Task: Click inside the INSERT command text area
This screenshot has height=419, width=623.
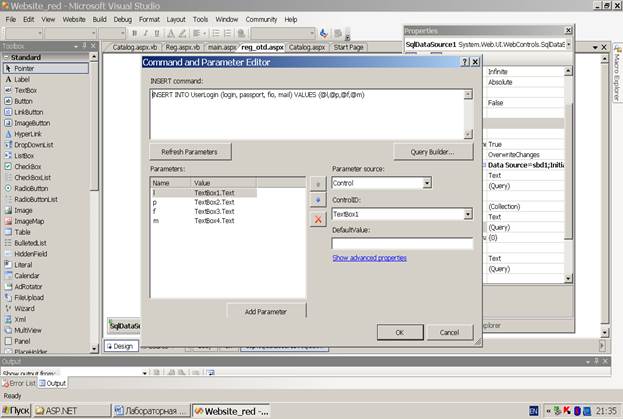Action: click(307, 114)
